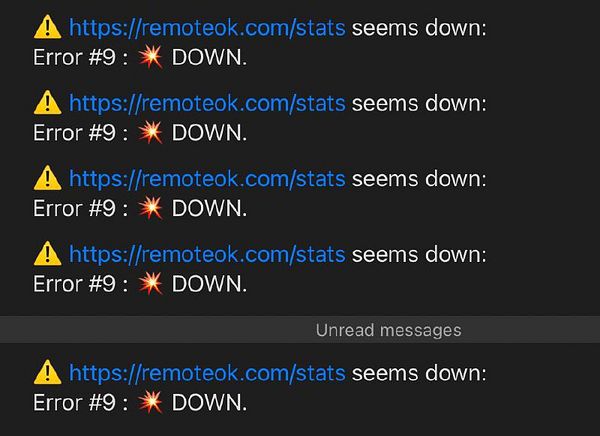Click the Unread messages divider label
Image resolution: width=600 pixels, height=436 pixels.
pyautogui.click(x=388, y=329)
